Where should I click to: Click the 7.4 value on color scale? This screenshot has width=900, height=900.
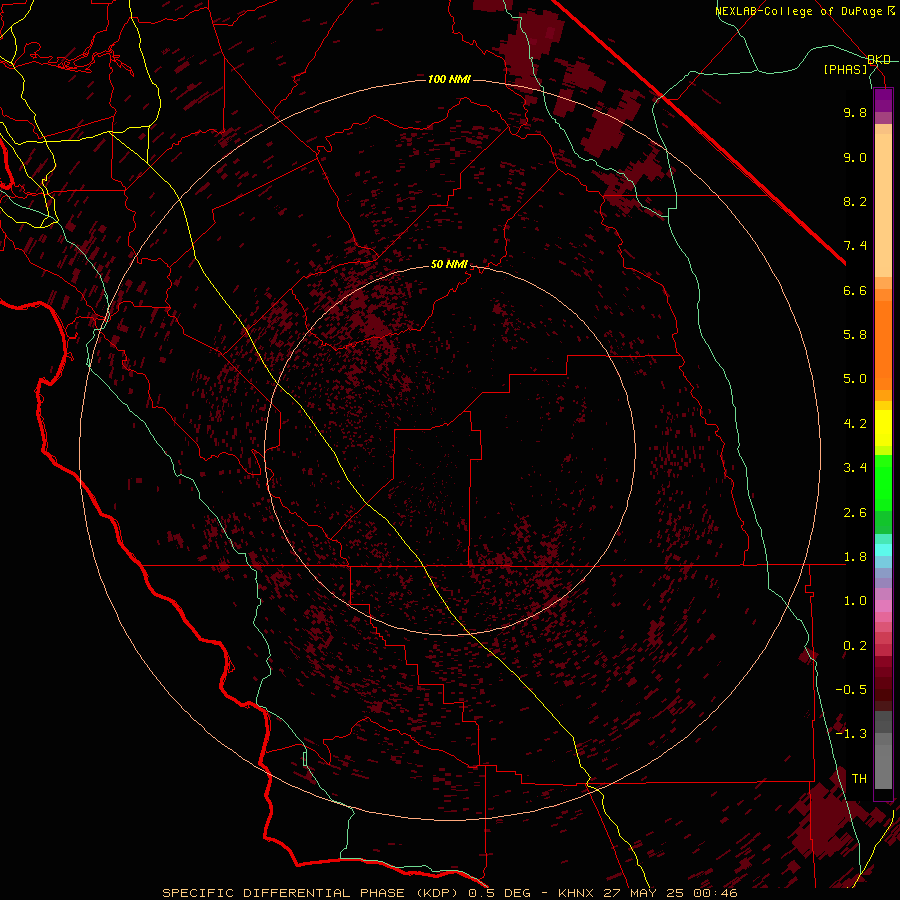pyautogui.click(x=855, y=246)
